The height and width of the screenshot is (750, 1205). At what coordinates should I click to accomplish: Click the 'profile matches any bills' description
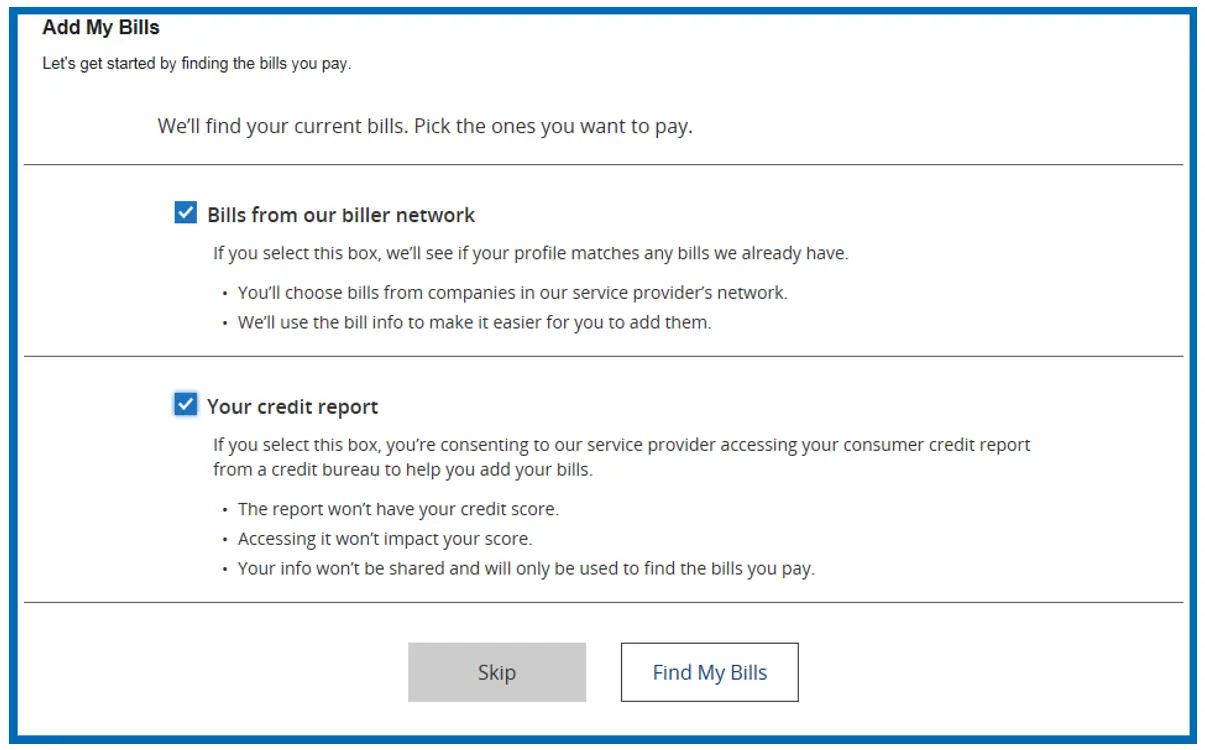click(530, 253)
